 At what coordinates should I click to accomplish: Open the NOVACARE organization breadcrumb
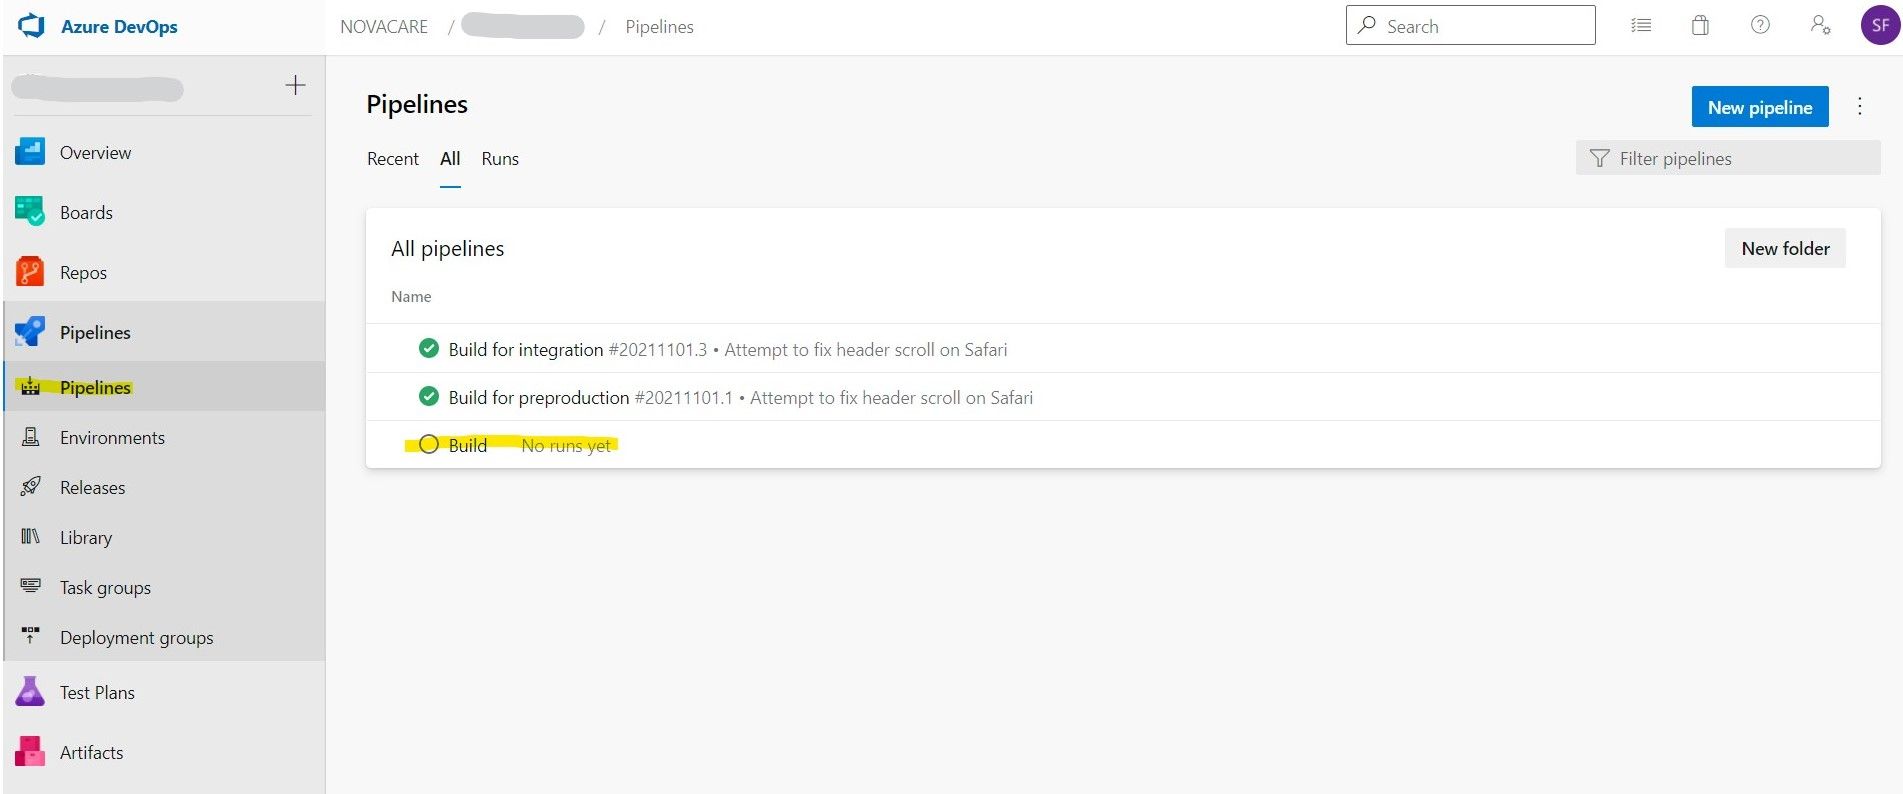[x=384, y=27]
